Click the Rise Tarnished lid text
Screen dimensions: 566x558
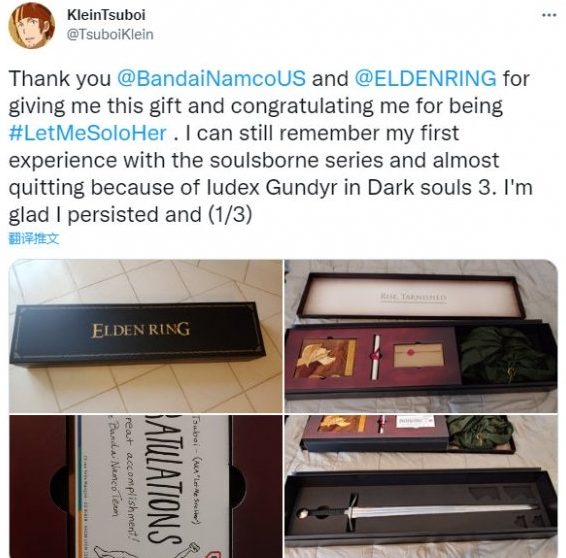[413, 297]
